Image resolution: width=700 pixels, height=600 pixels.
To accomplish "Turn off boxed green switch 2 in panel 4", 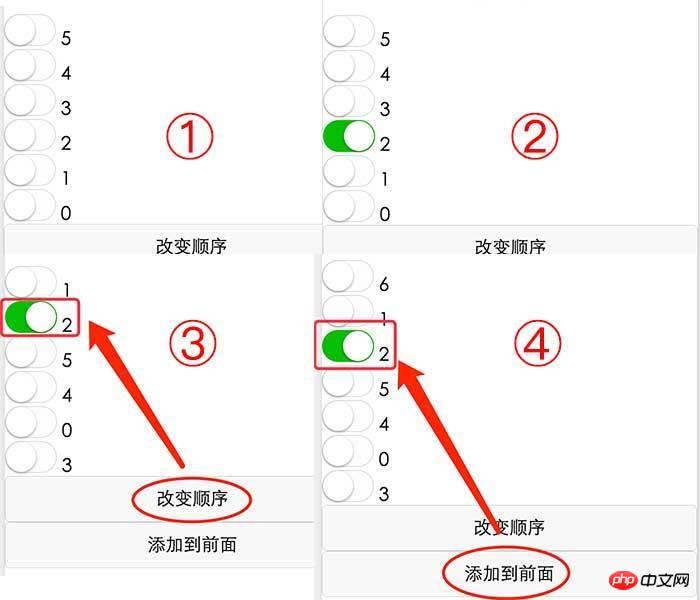I will (x=348, y=346).
